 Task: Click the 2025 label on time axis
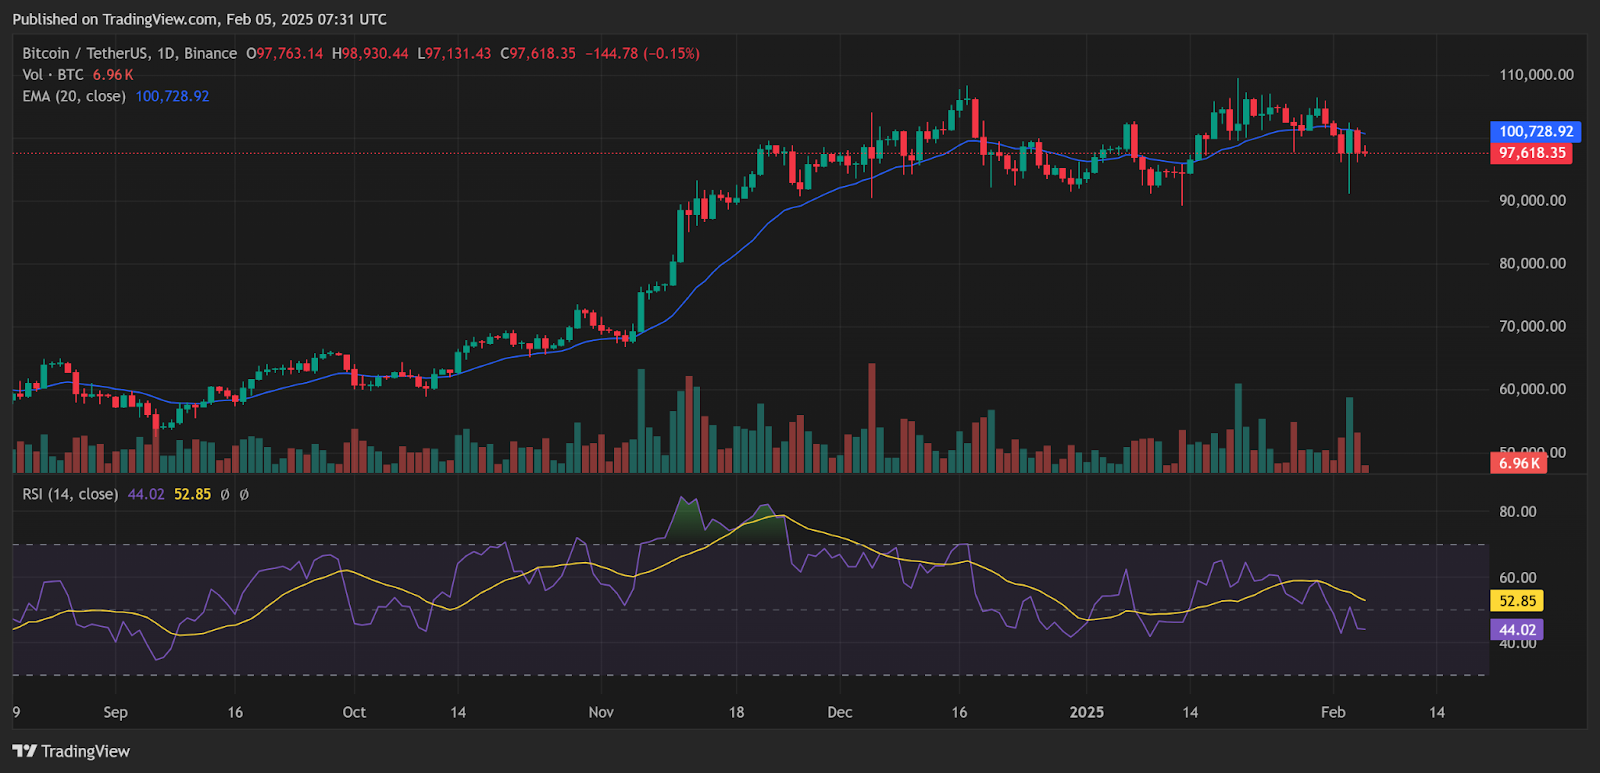(x=1087, y=712)
